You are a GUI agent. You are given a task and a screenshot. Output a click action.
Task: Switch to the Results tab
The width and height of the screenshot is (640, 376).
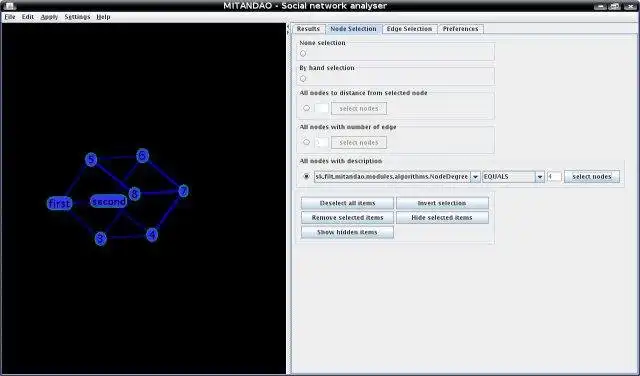(x=308, y=29)
